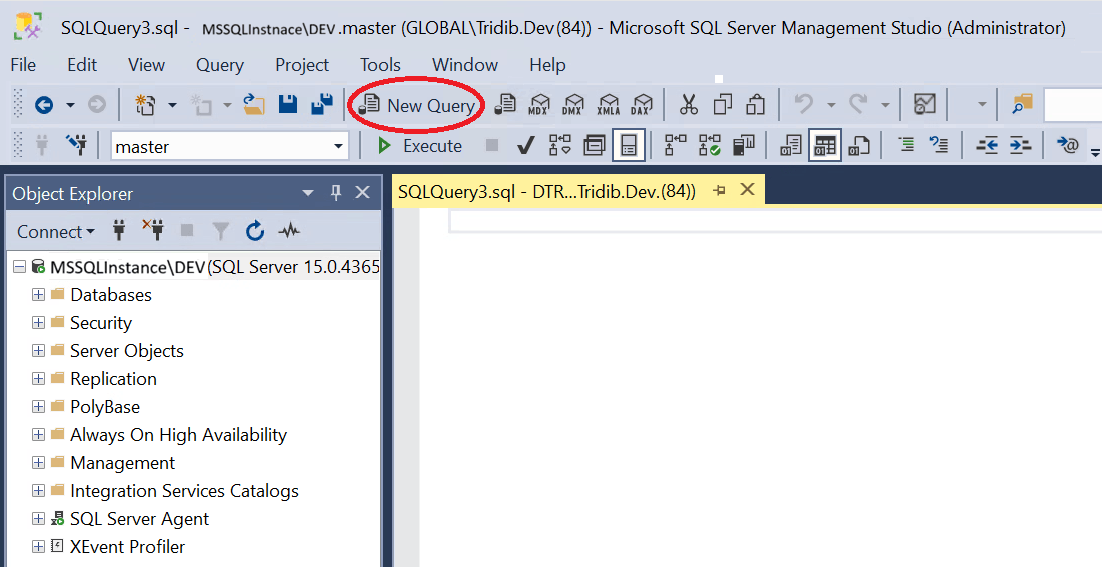Collapse the MSSQLInstance\DEV server node
The image size is (1102, 567).
click(20, 267)
